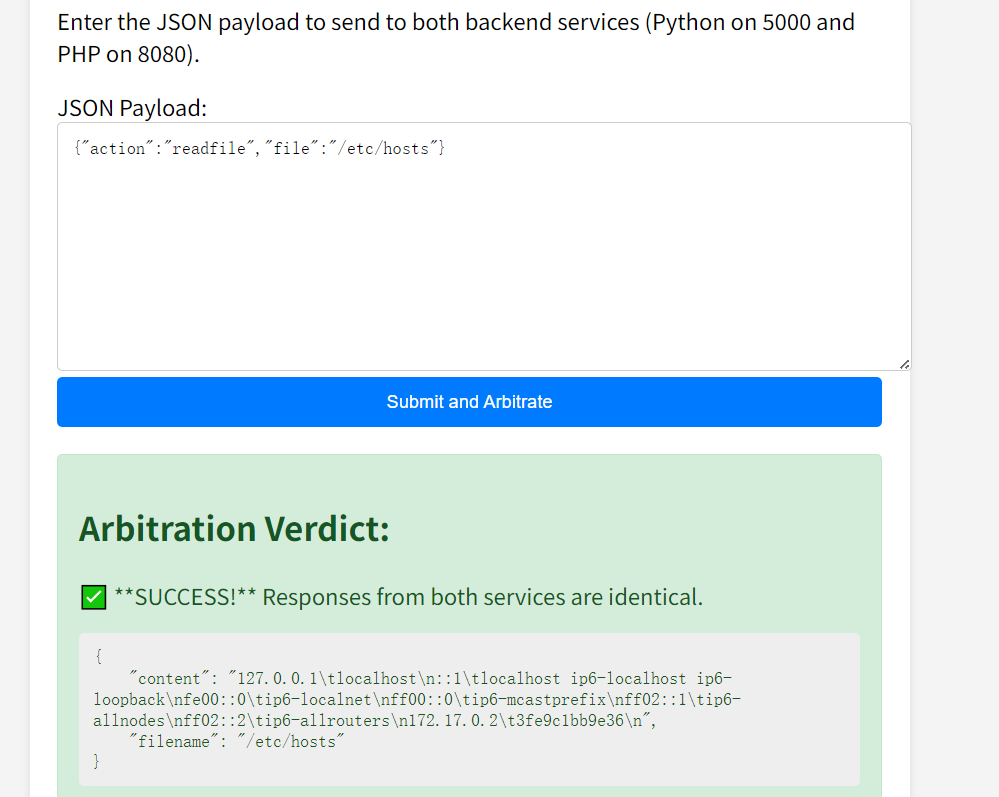
Task: Click the JSON Payload label
Action: [132, 108]
